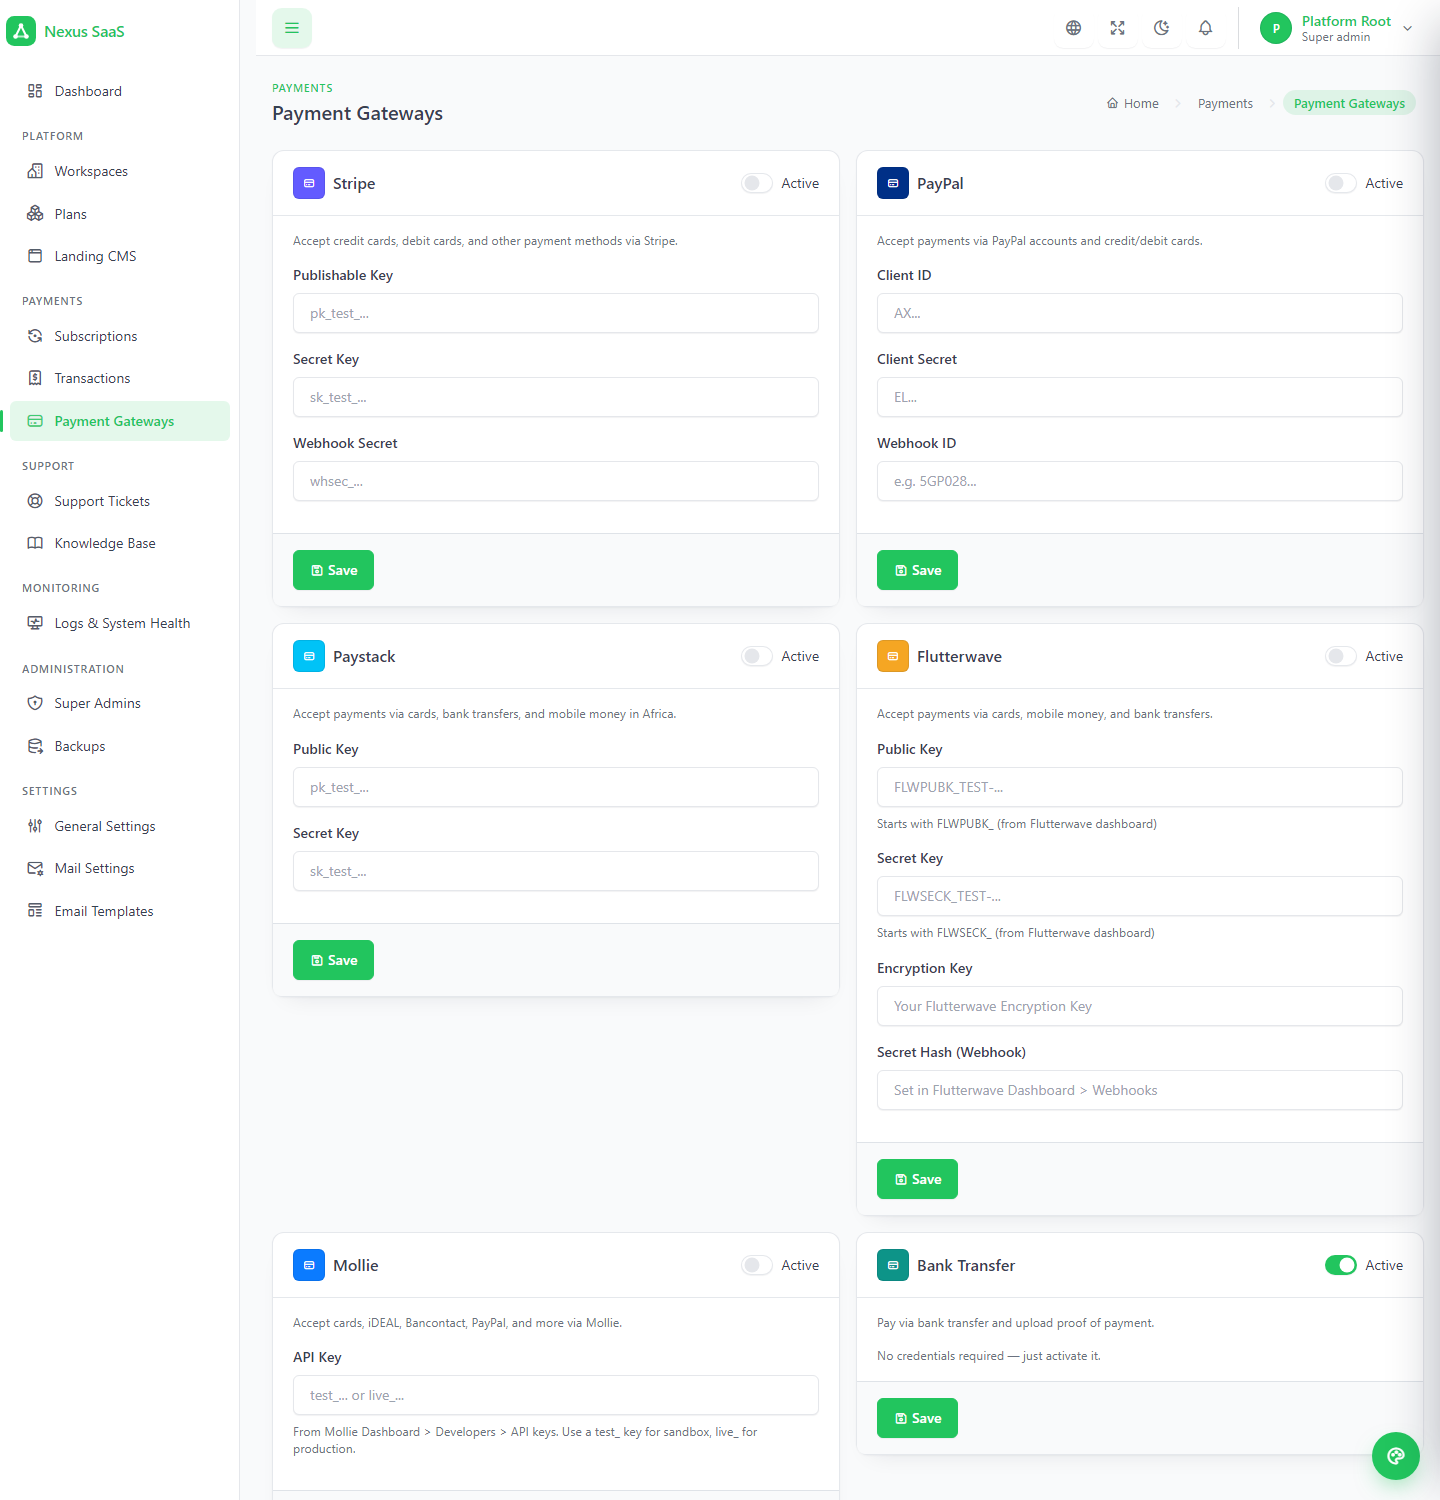Focus the PayPal Client Secret field

click(x=1140, y=397)
